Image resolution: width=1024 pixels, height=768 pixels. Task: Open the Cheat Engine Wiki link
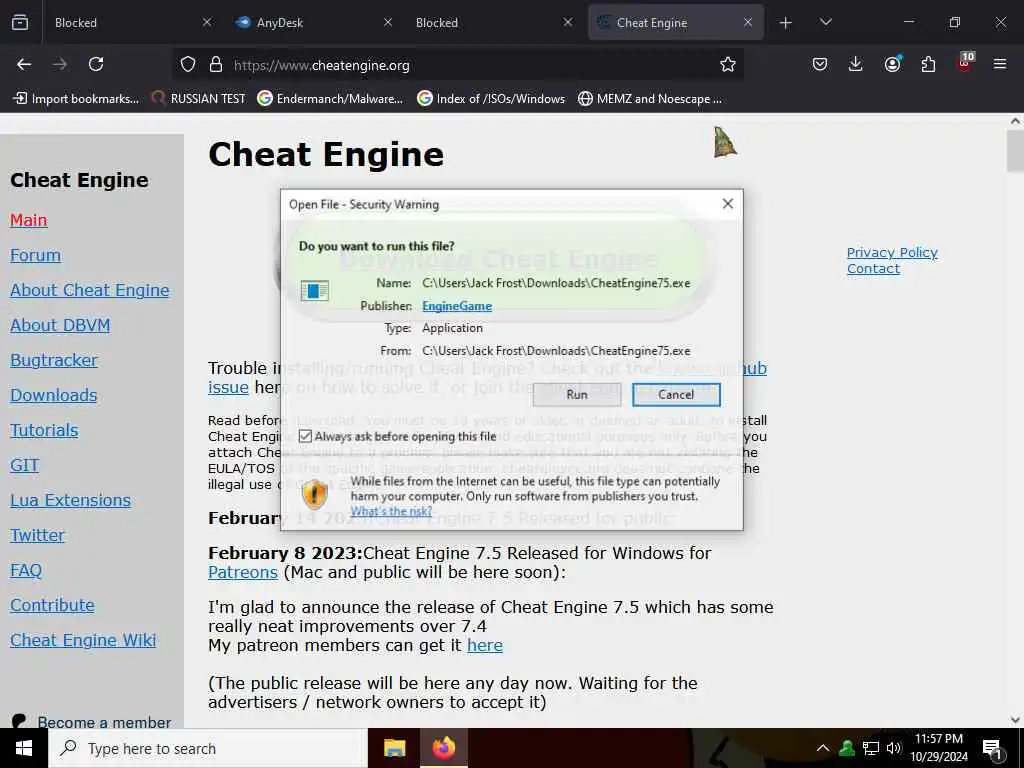coord(83,640)
